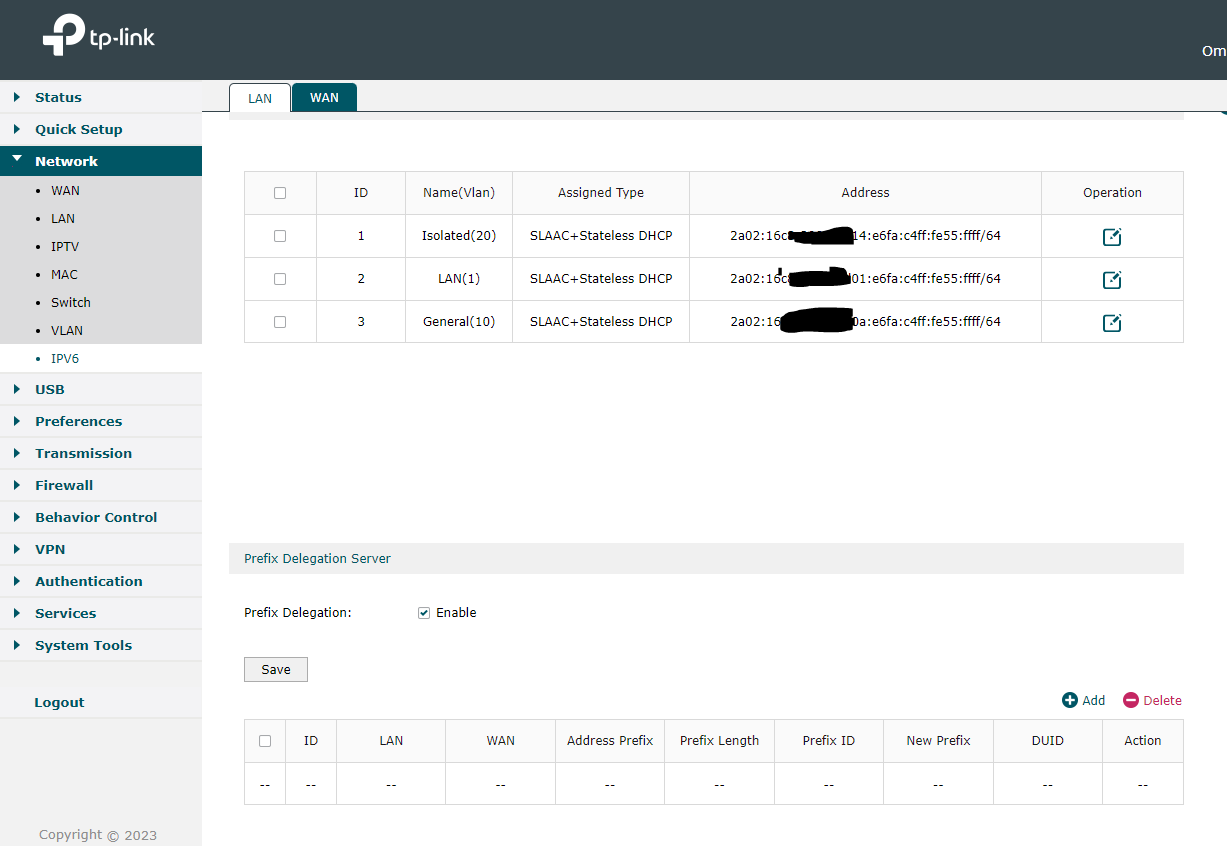Image resolution: width=1227 pixels, height=846 pixels.
Task: Select all rows with the header checkbox
Action: point(280,192)
